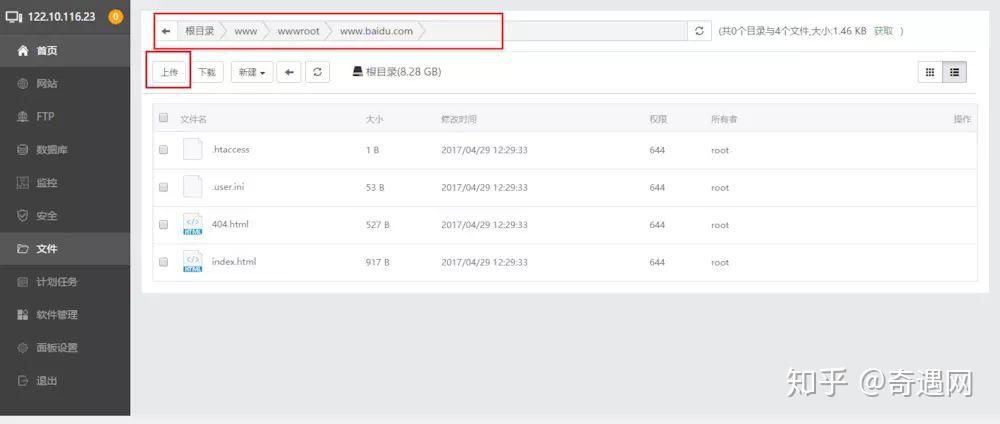Image resolution: width=1000 pixels, height=424 pixels.
Task: Expand the 新建 dropdown
Action: pyautogui.click(x=252, y=72)
